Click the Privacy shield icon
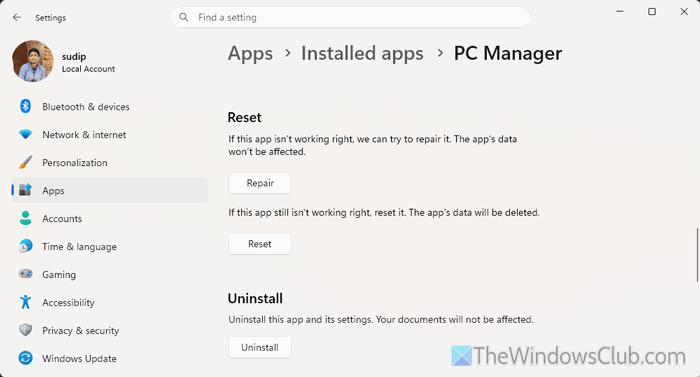This screenshot has height=377, width=700. [x=25, y=331]
